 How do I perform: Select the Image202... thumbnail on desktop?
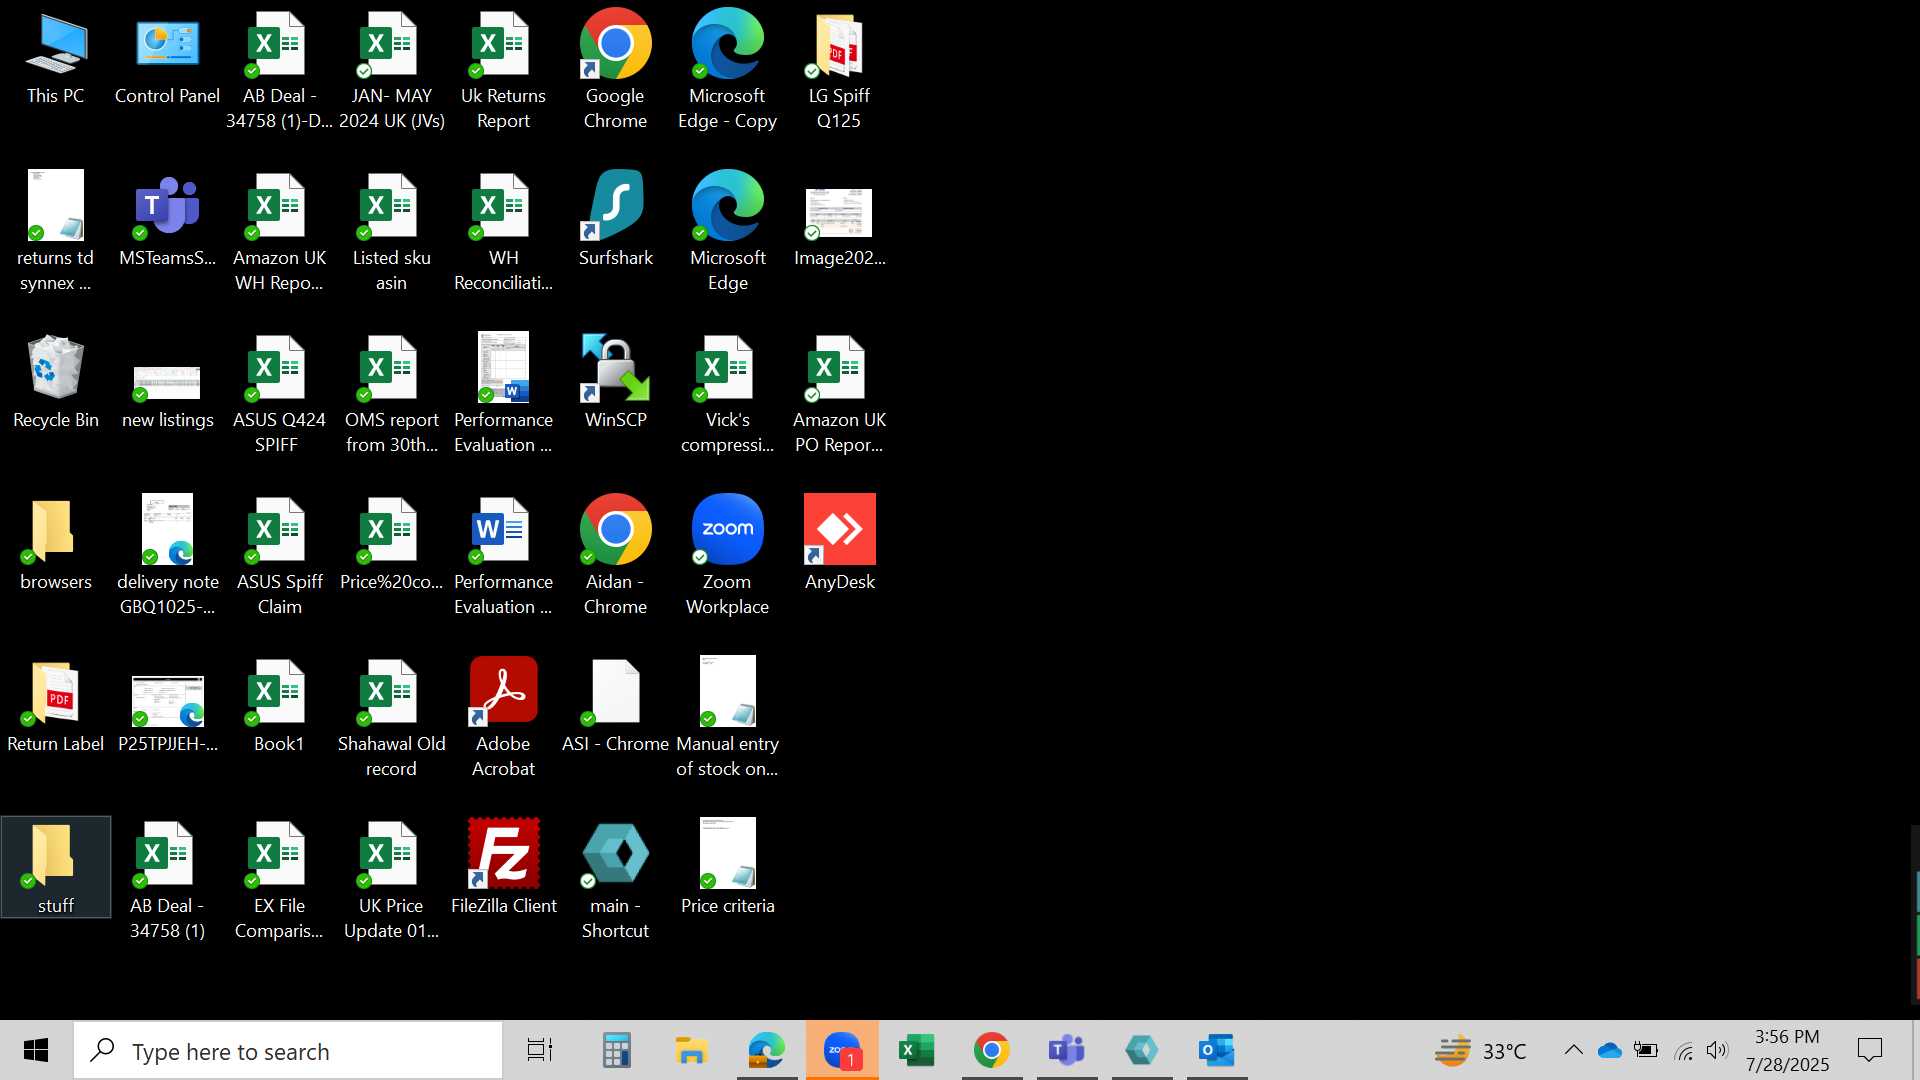point(839,220)
